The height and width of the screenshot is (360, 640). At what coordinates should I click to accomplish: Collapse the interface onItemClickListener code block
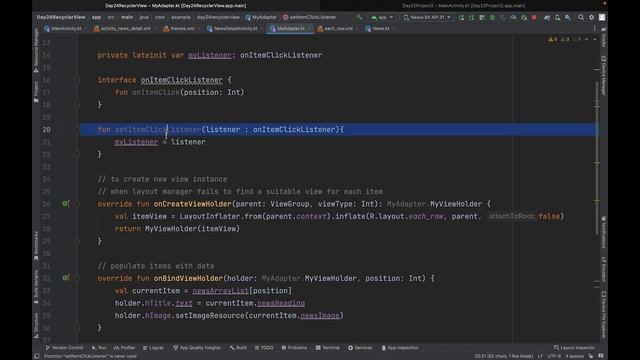[77, 80]
